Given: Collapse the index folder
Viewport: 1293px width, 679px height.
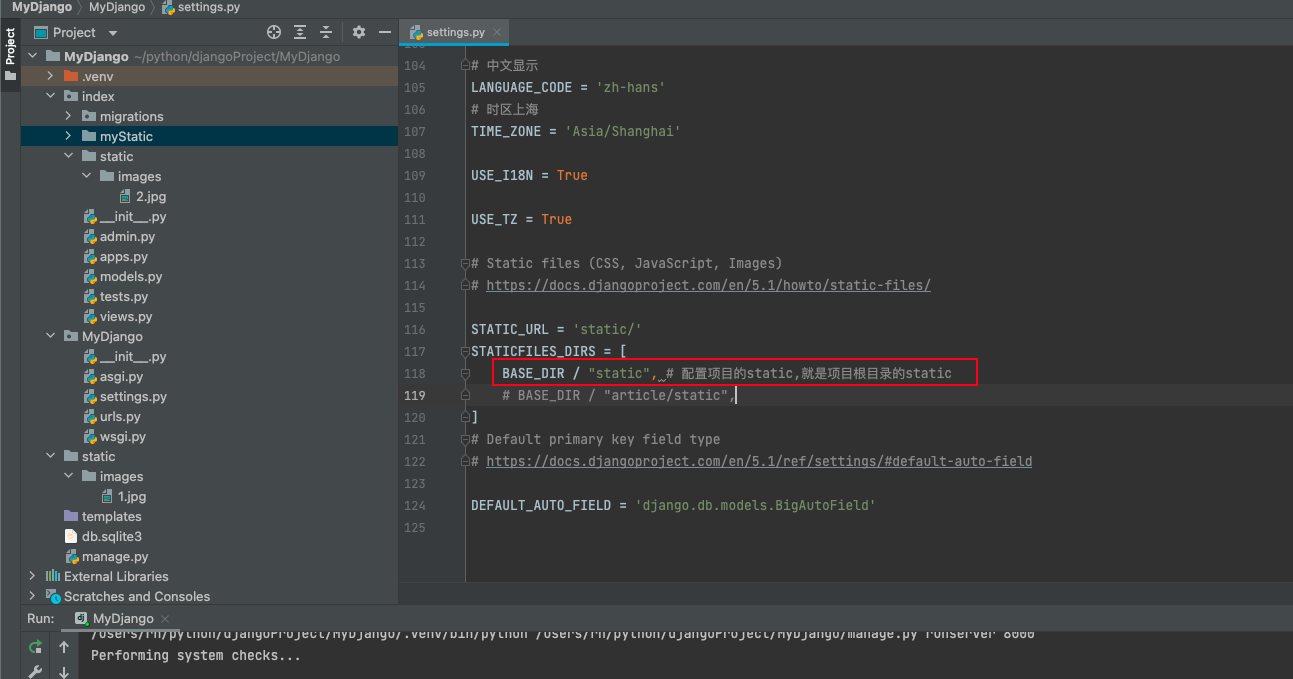Looking at the screenshot, I should pos(51,96).
